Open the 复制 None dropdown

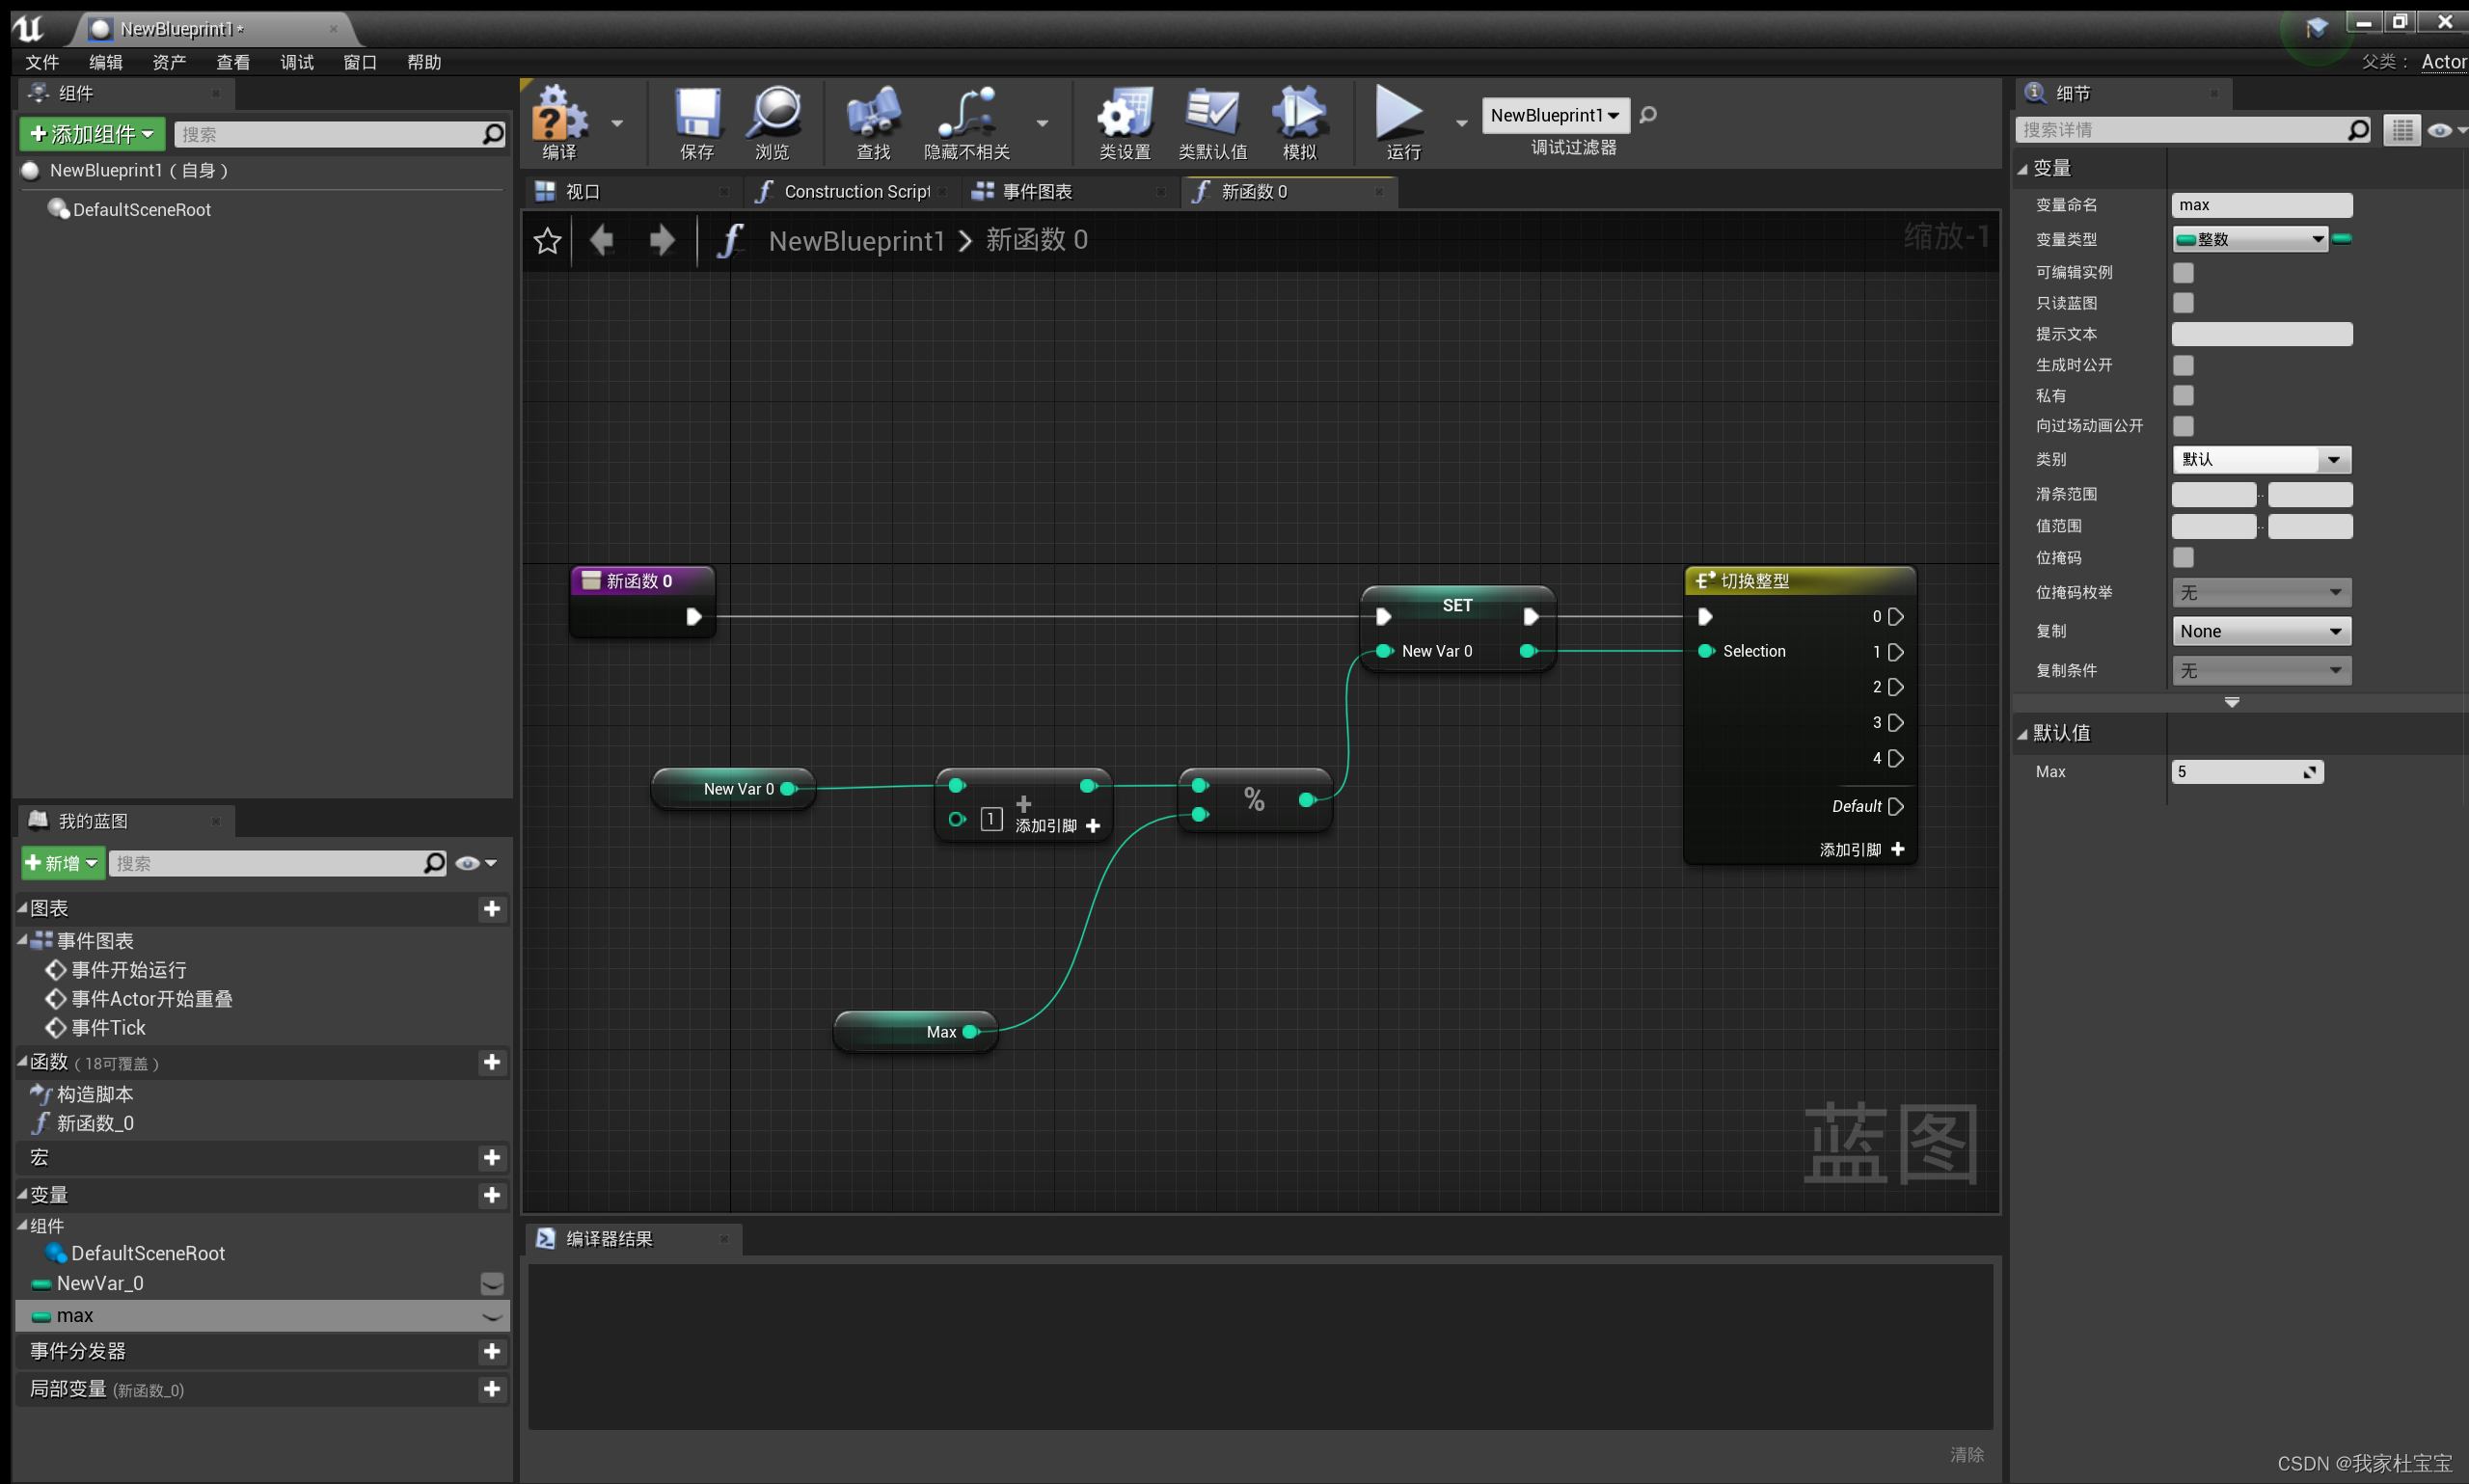click(x=2260, y=631)
